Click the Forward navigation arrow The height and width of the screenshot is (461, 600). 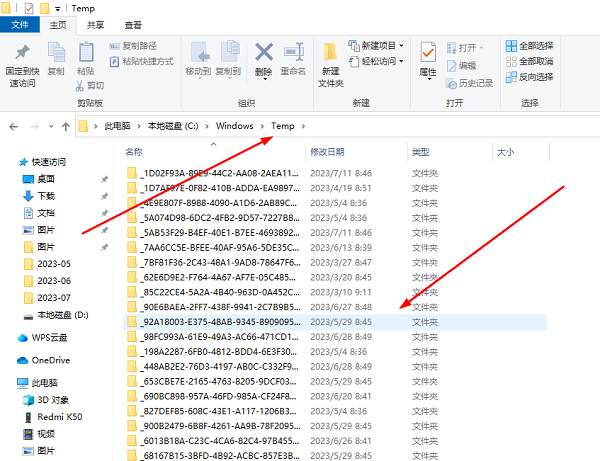(34, 127)
